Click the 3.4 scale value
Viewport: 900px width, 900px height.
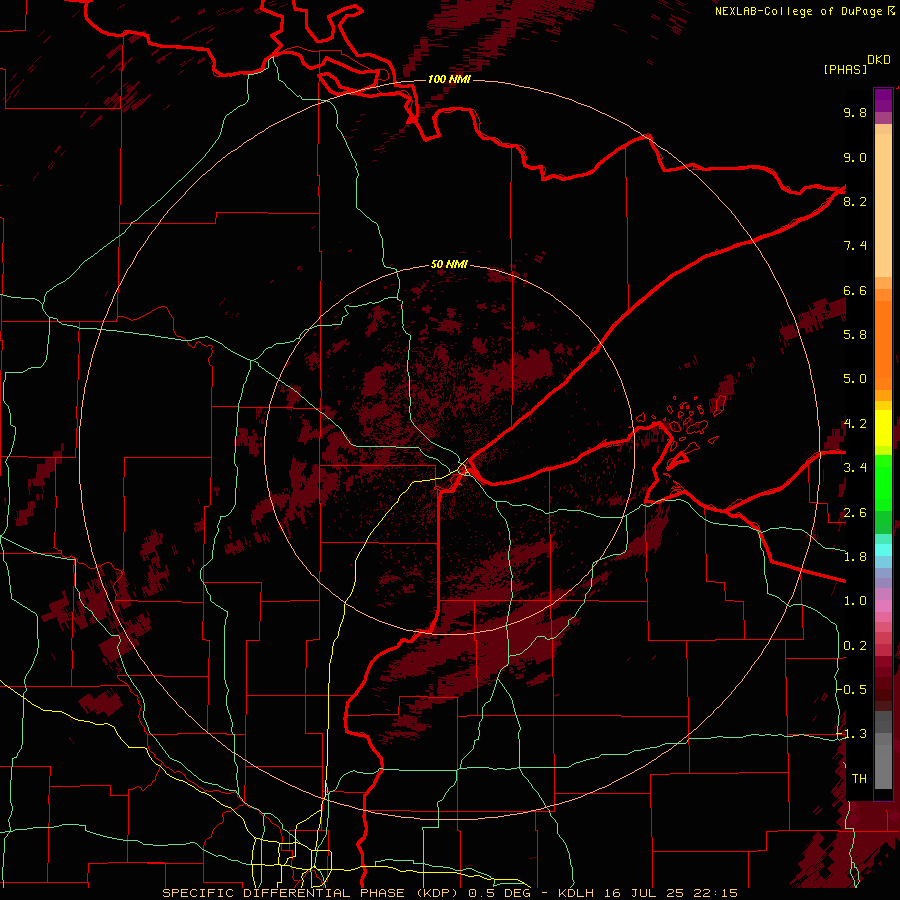pyautogui.click(x=855, y=467)
